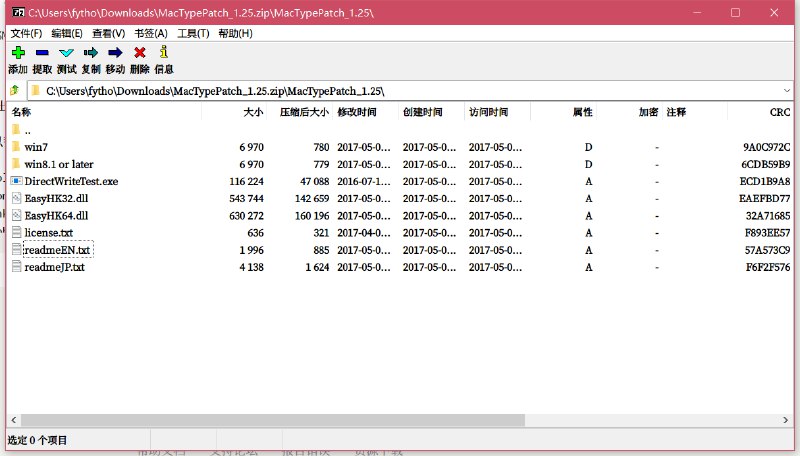Click the status bar text 选定 0 个项目
The image size is (800, 456).
37,440
